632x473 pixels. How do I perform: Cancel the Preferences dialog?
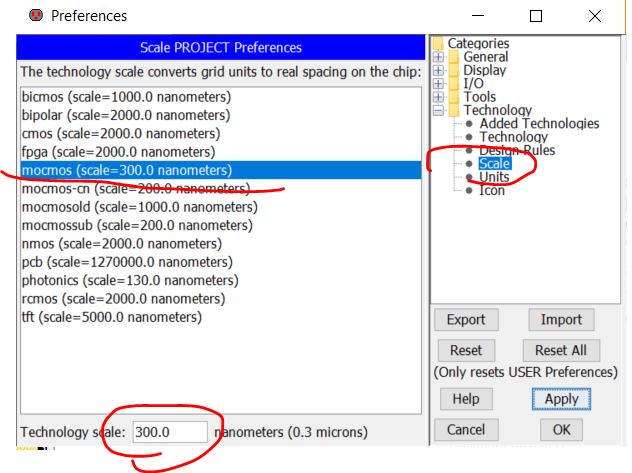[466, 430]
